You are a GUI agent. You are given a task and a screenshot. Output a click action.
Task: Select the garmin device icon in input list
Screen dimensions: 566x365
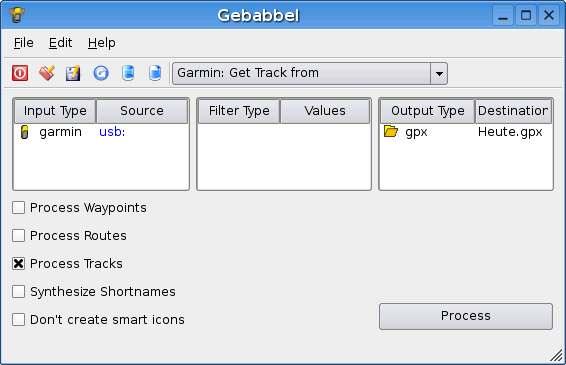tap(25, 132)
